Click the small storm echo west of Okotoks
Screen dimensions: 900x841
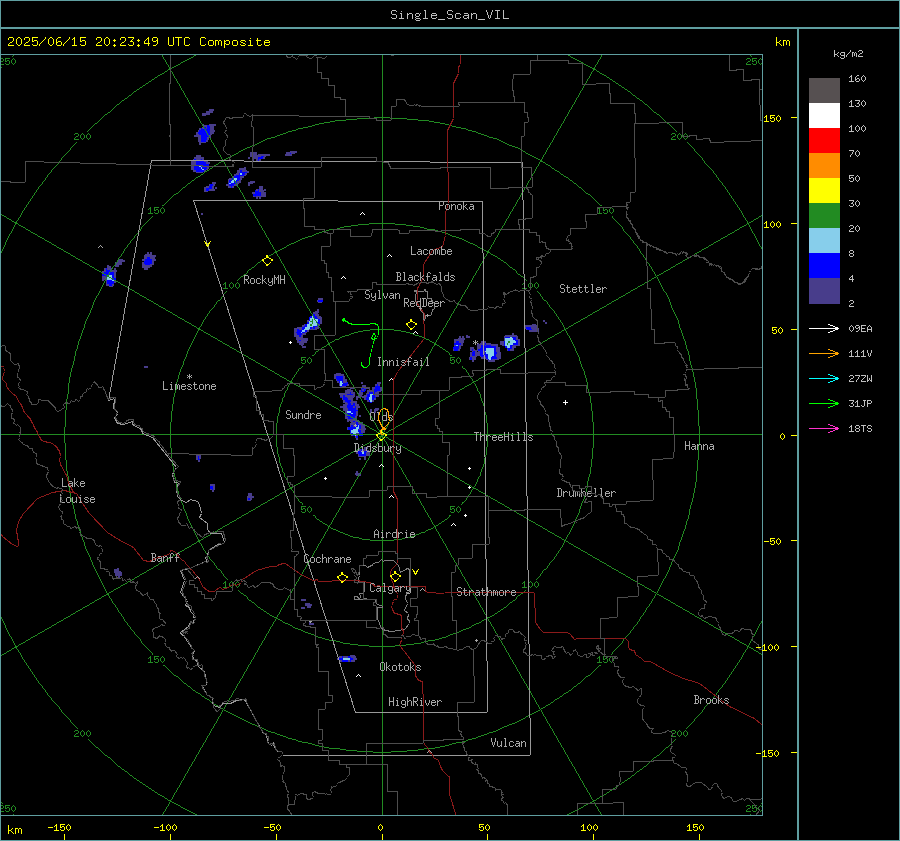tap(347, 658)
